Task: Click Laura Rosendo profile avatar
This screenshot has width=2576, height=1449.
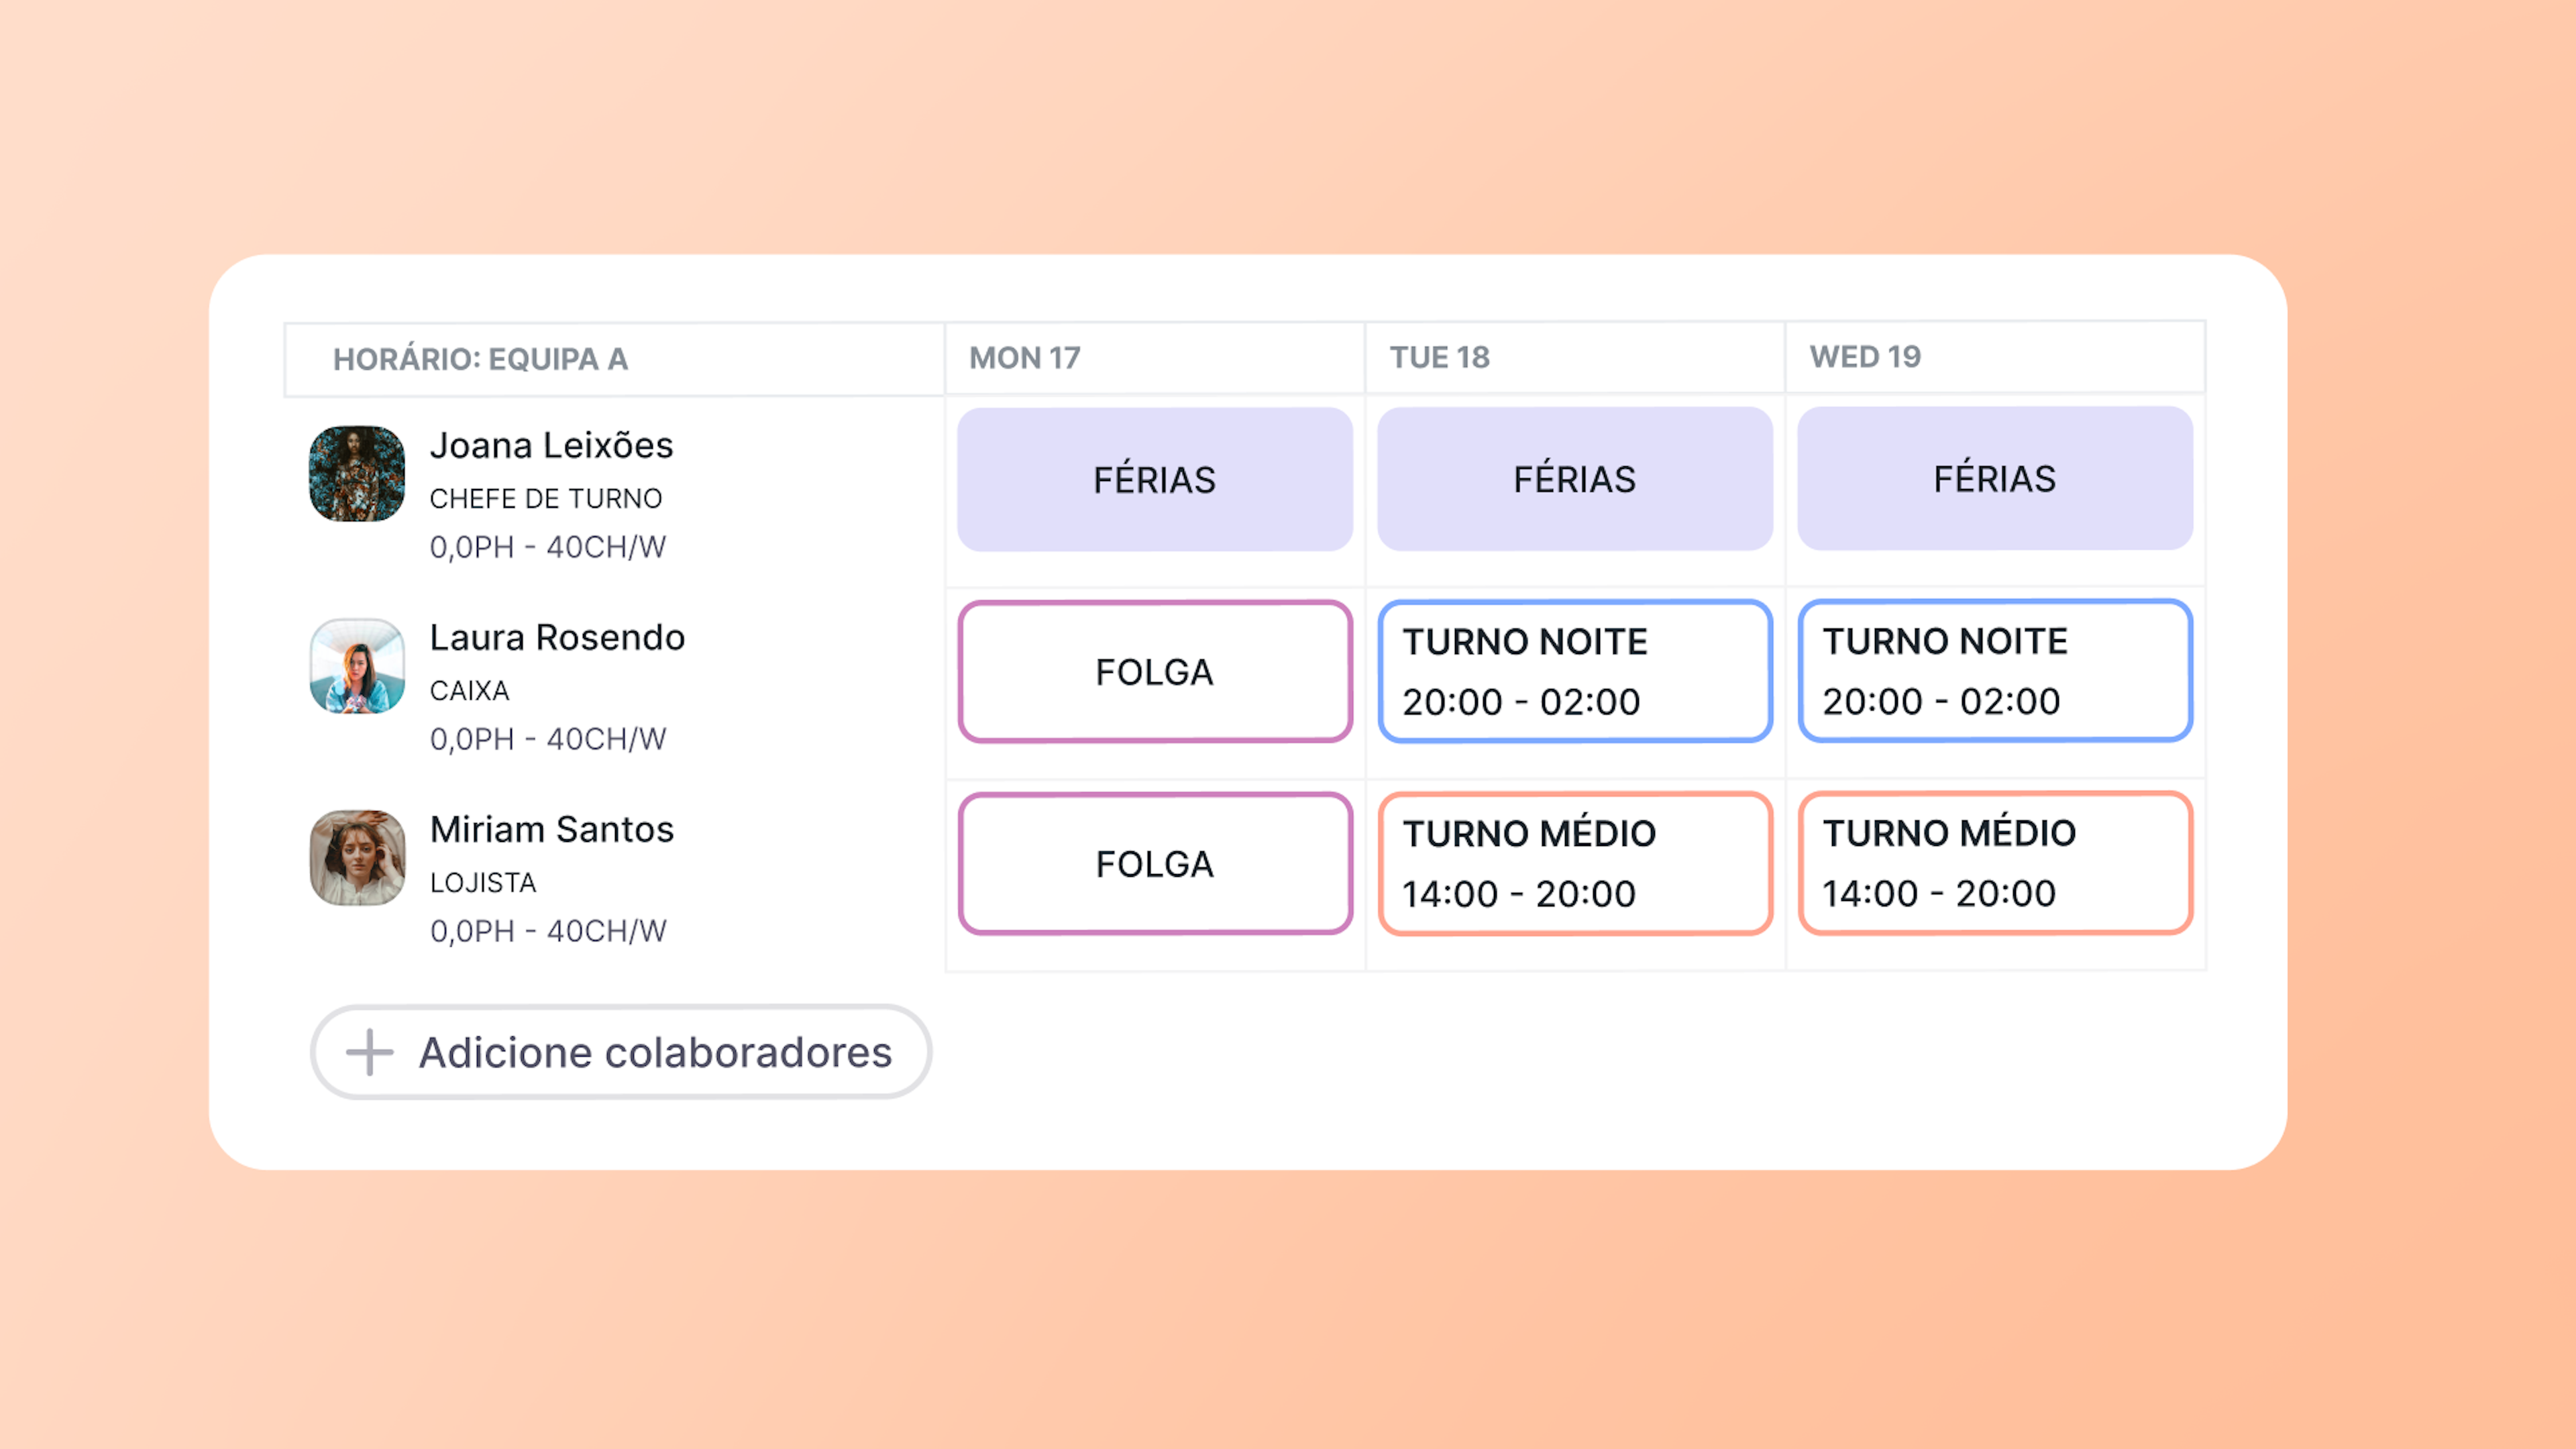Action: (357, 666)
